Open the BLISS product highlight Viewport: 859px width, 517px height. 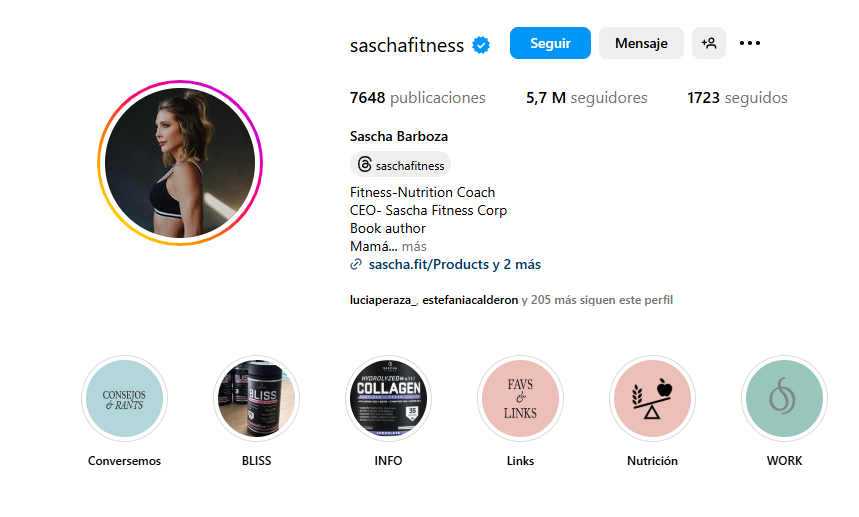(256, 399)
